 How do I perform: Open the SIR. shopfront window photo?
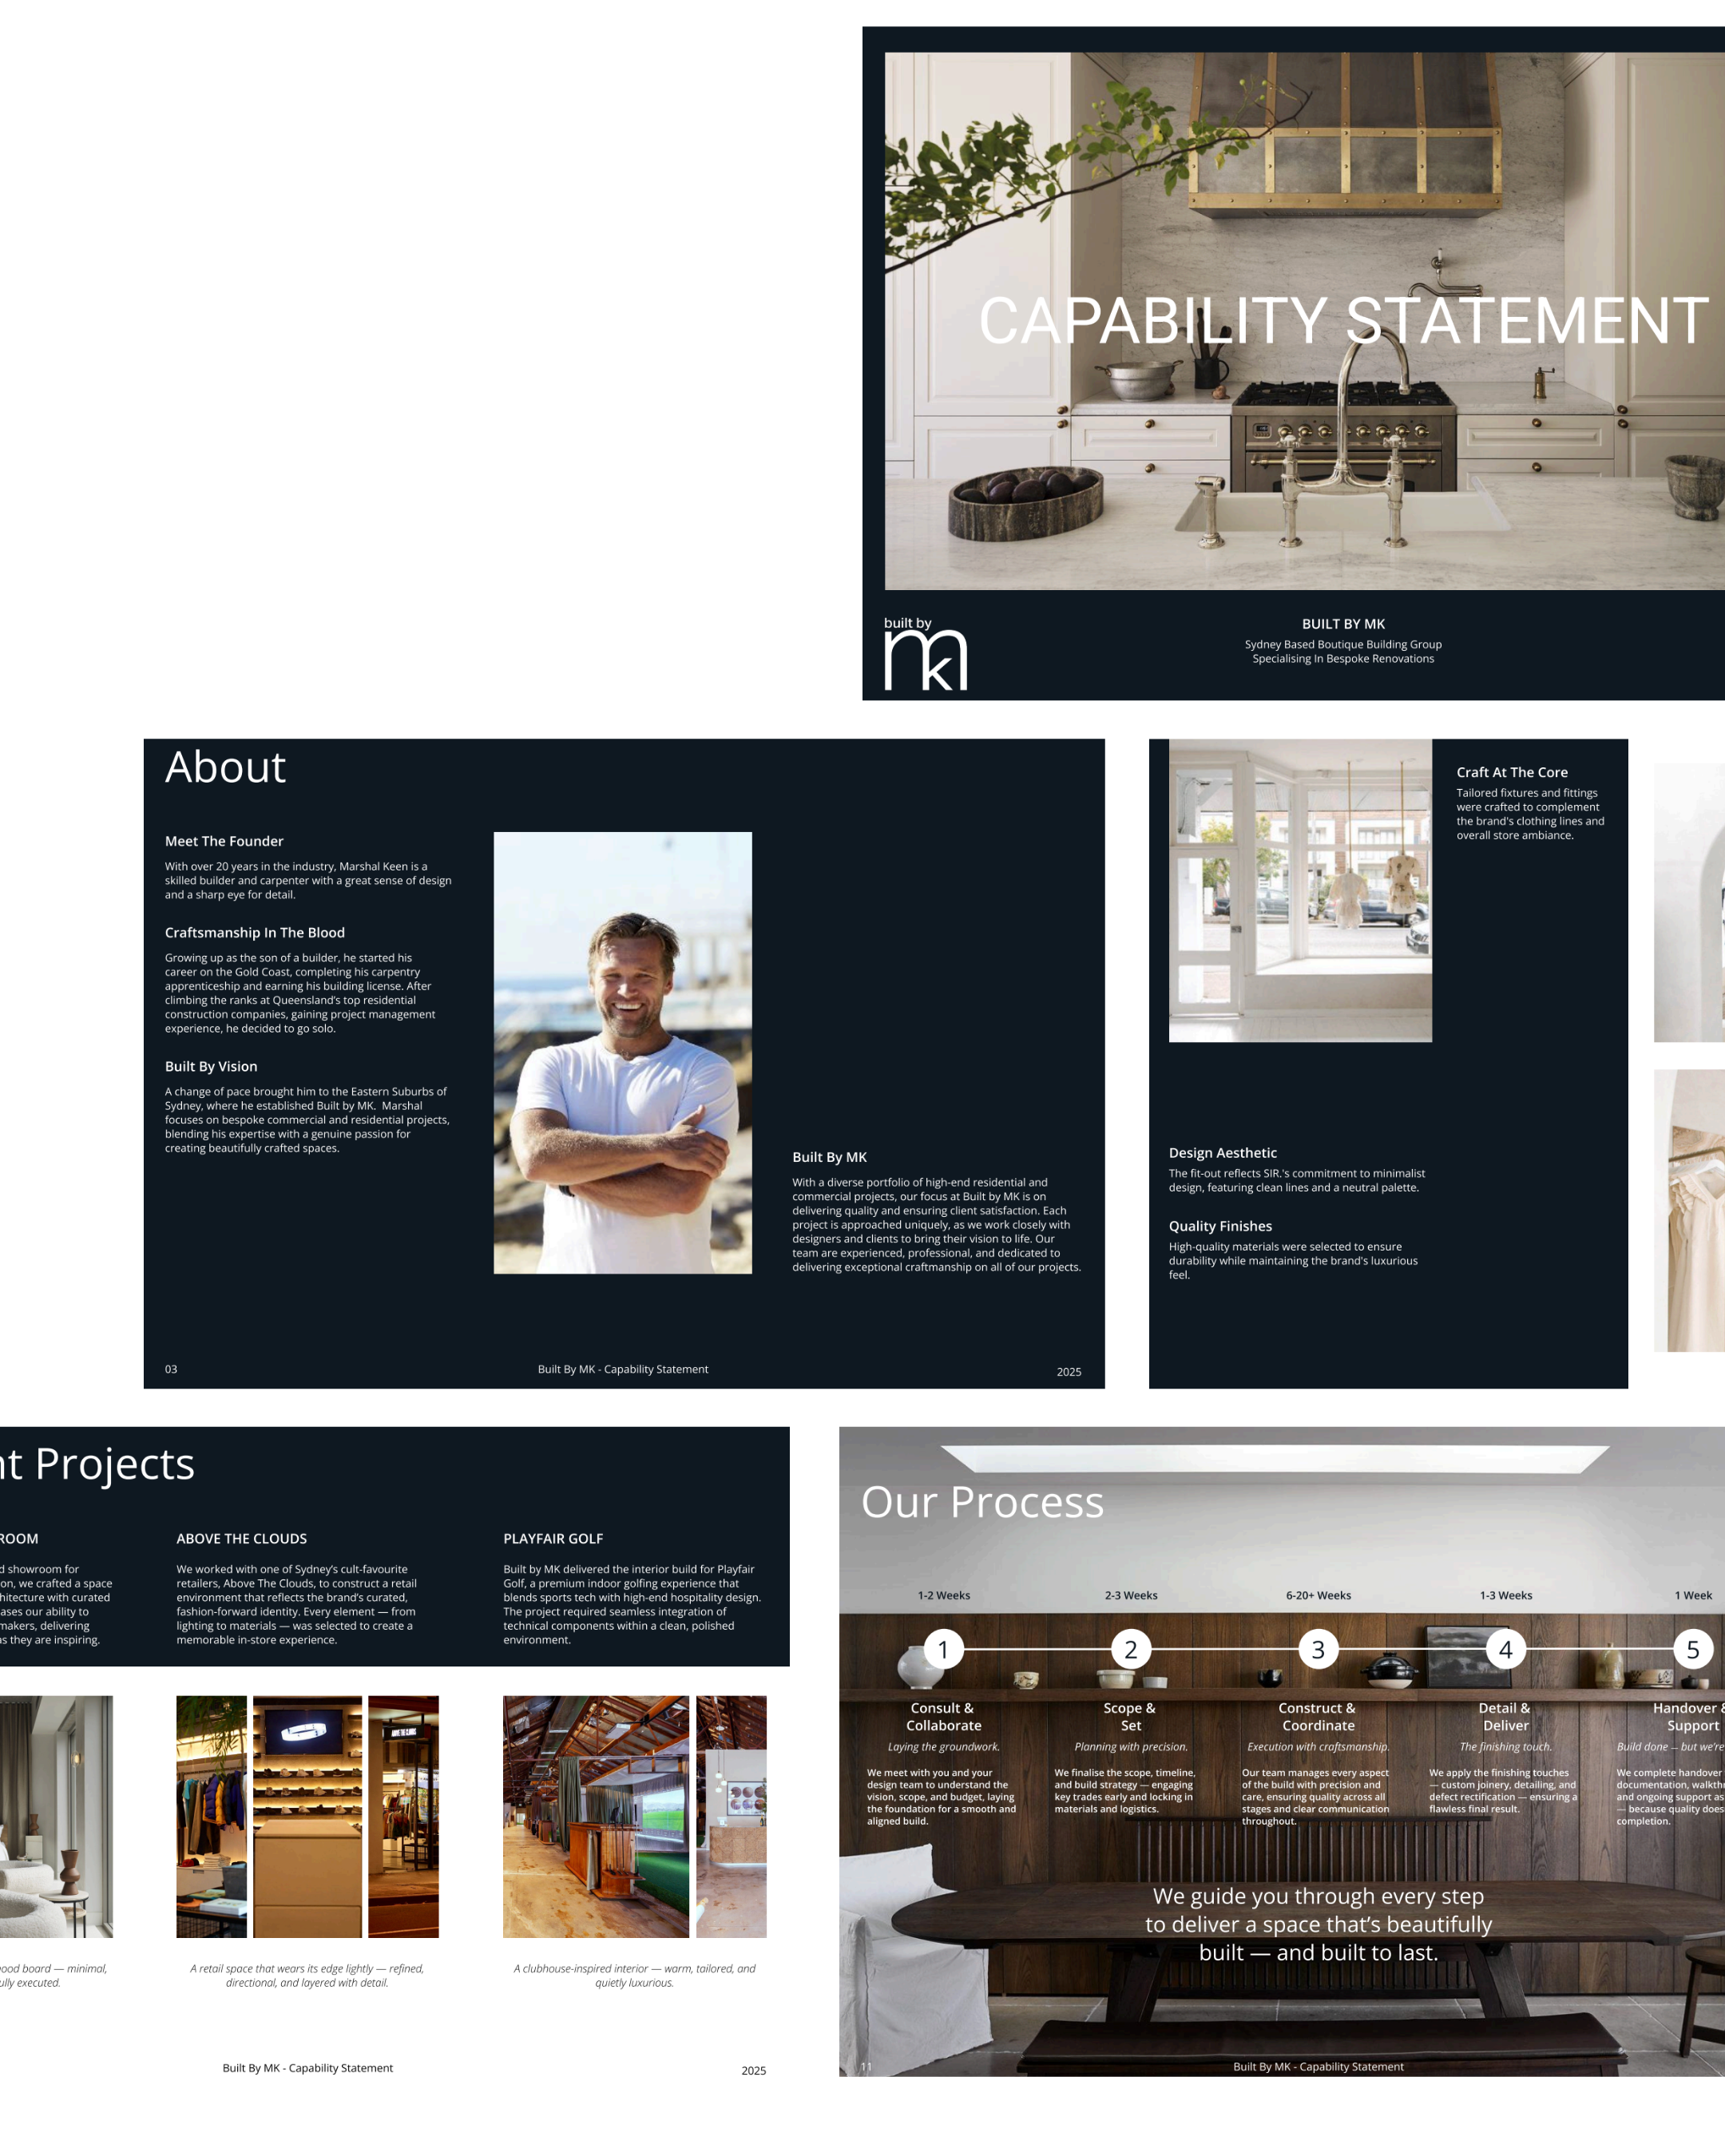tap(1300, 890)
